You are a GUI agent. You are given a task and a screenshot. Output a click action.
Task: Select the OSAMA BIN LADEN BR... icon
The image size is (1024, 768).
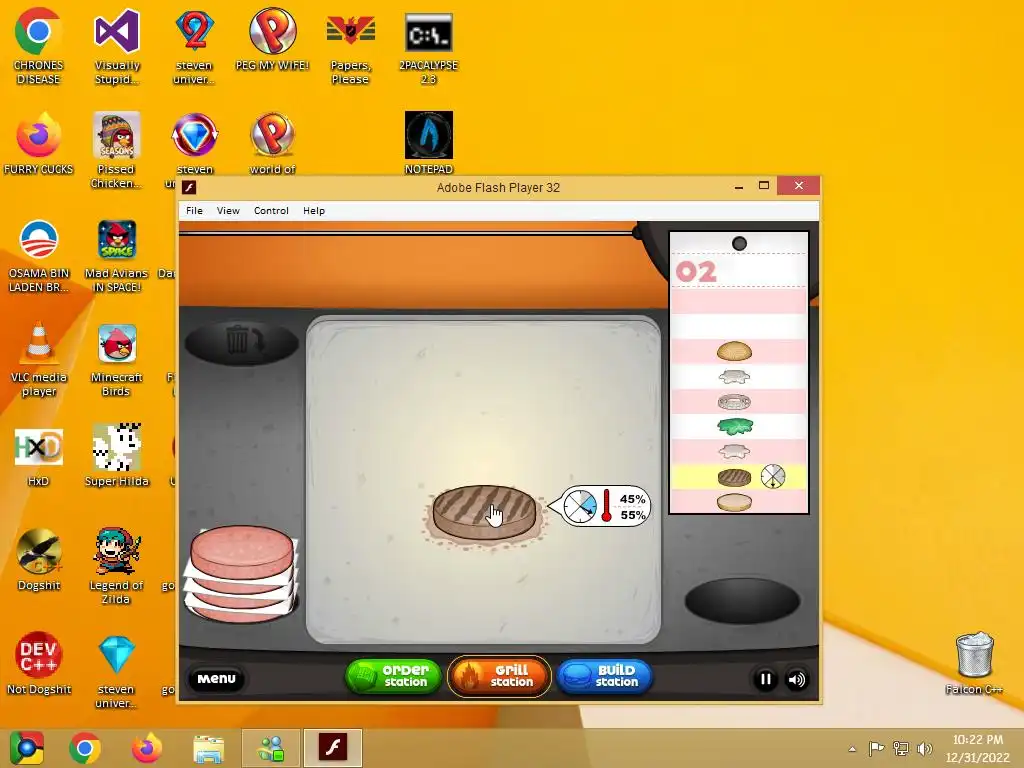pyautogui.click(x=39, y=256)
